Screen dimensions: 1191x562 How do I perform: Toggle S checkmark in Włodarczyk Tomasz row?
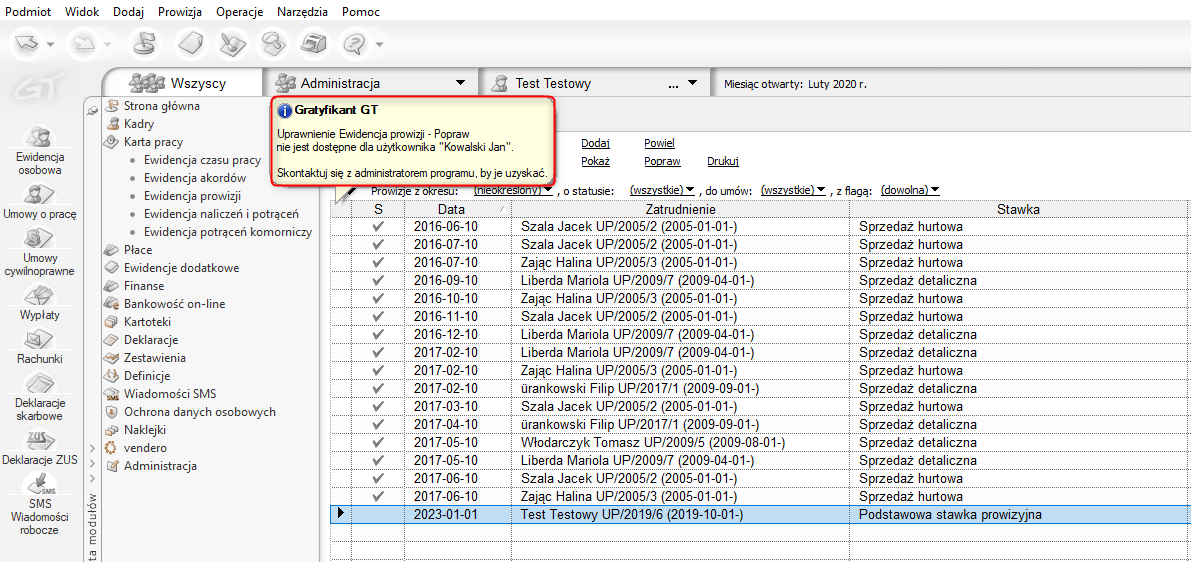pos(378,443)
